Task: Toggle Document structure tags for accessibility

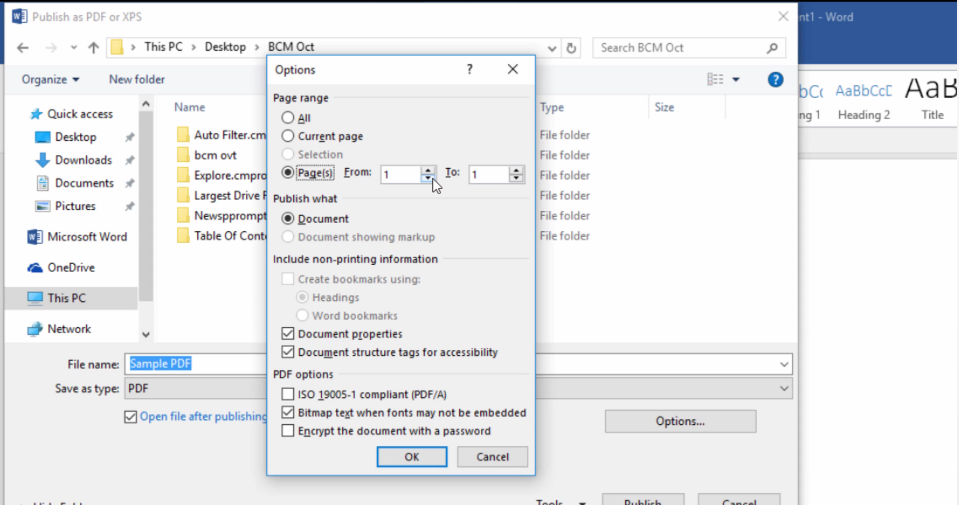Action: click(287, 352)
